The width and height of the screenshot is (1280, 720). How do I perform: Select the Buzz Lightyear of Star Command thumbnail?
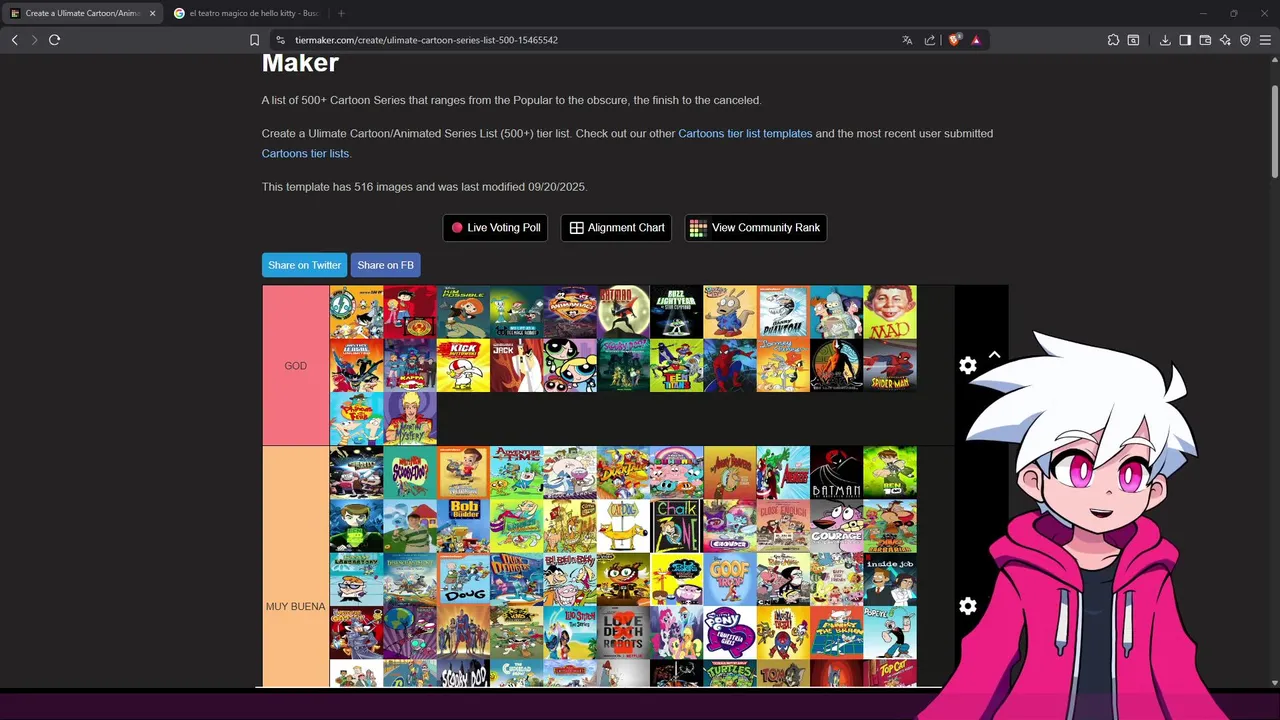[676, 312]
